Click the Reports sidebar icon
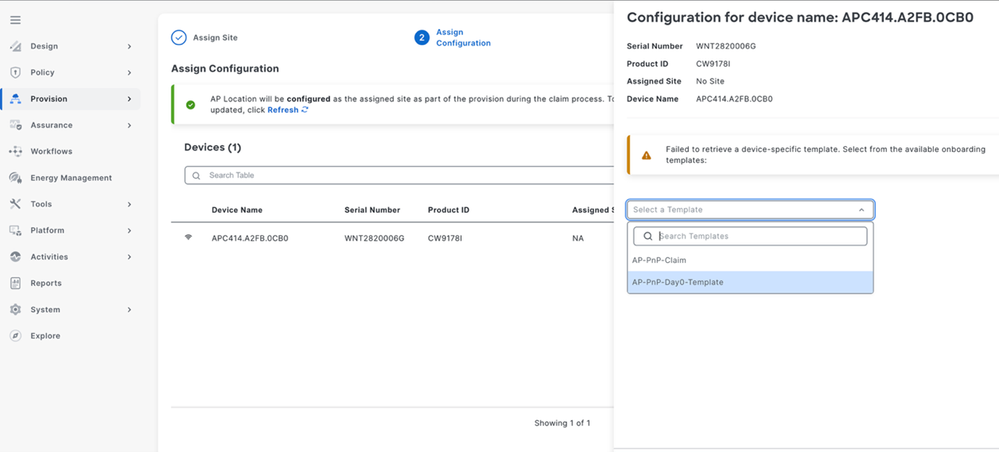 pyautogui.click(x=16, y=283)
